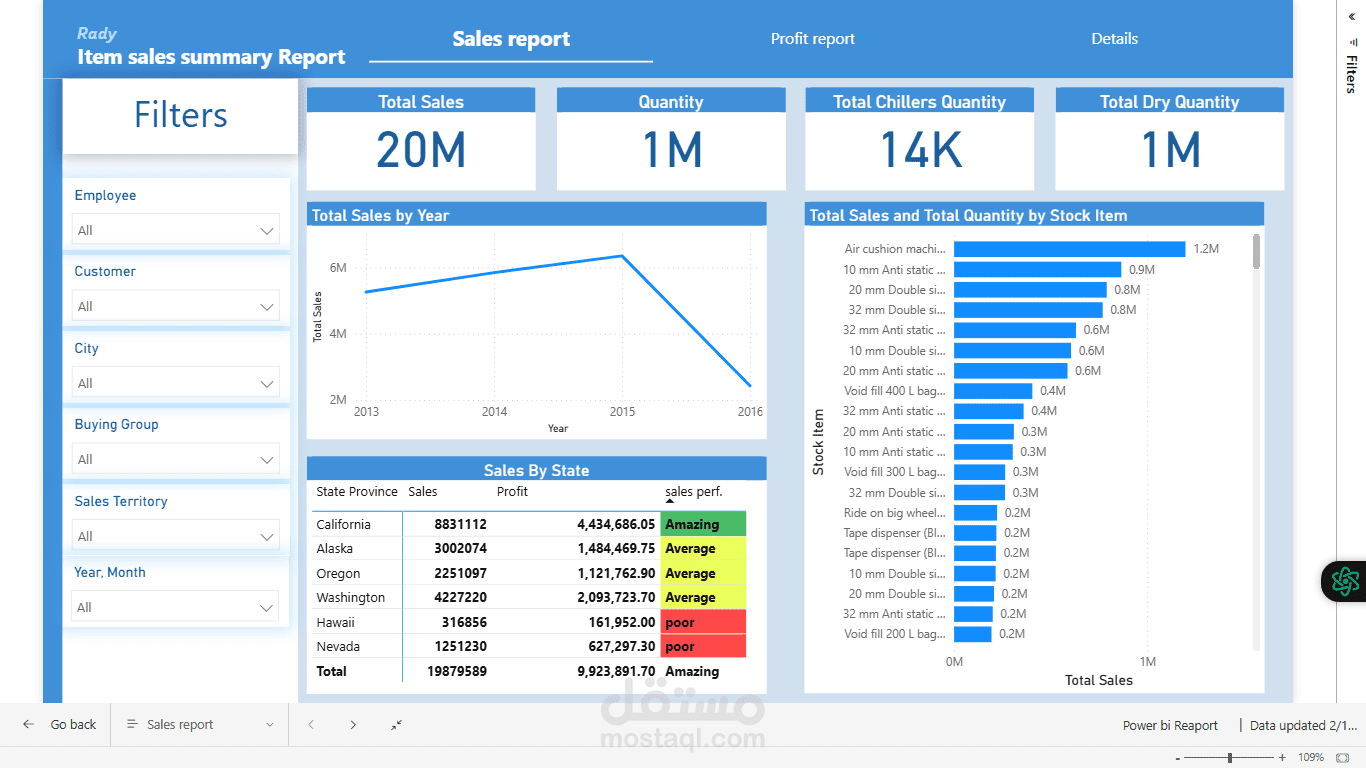
Task: Go to the next page with the right chevron
Action: point(353,724)
